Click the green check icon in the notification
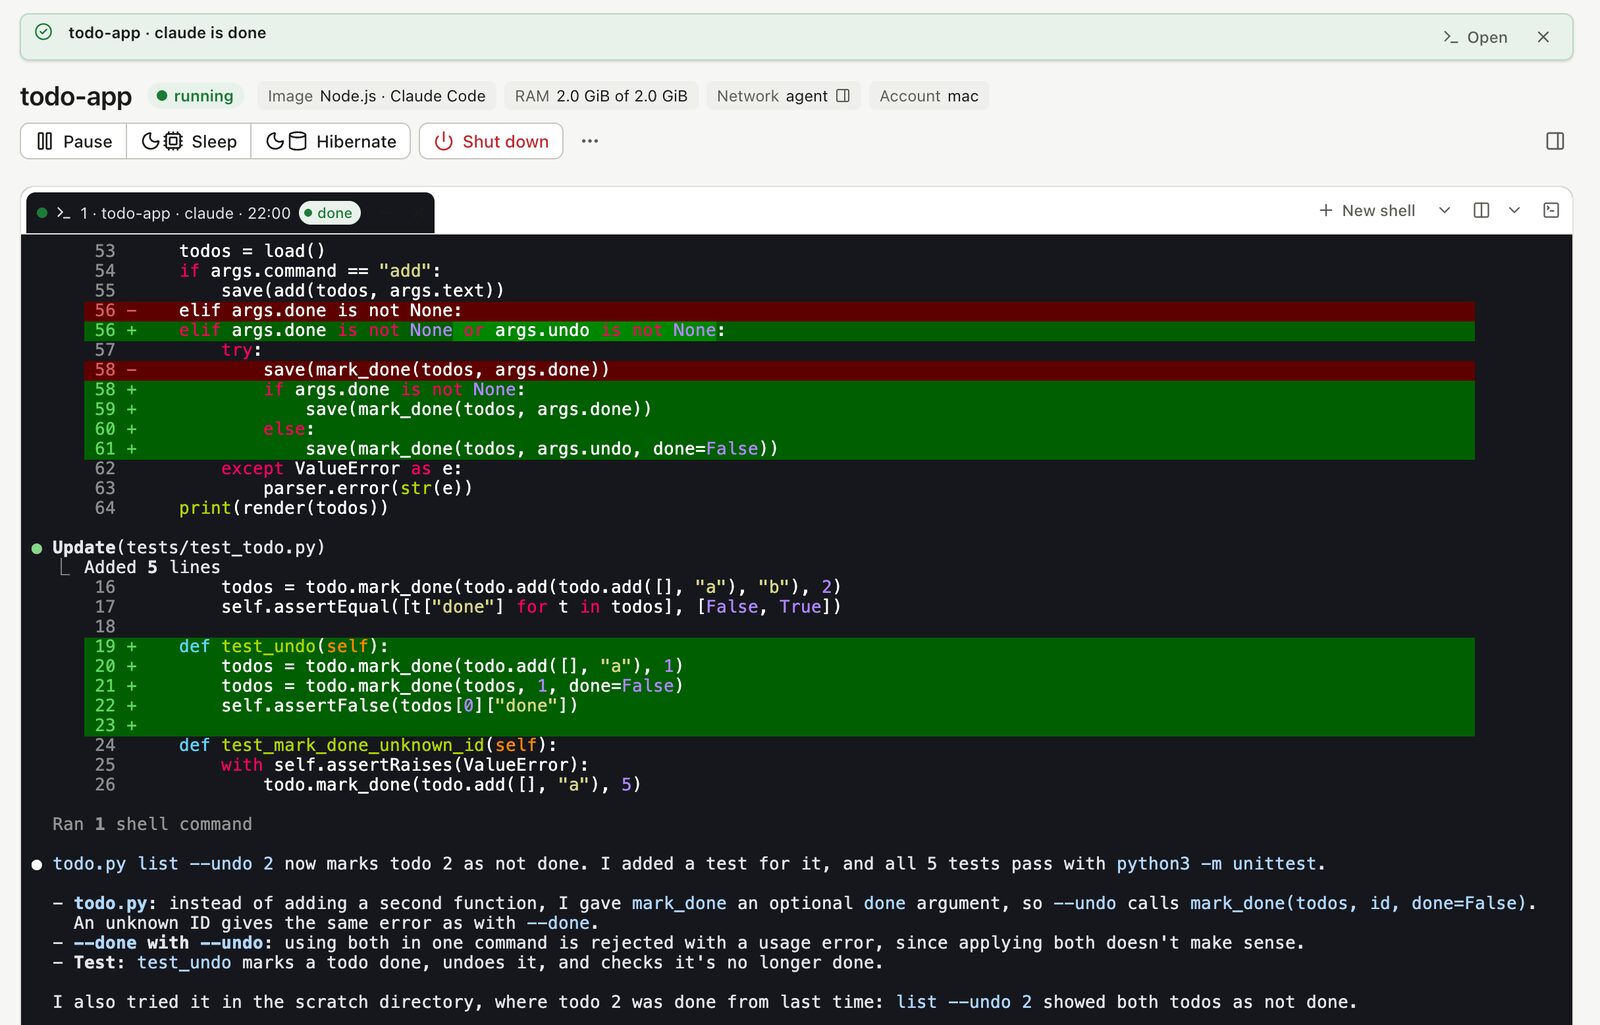Image resolution: width=1600 pixels, height=1025 pixels. click(43, 32)
